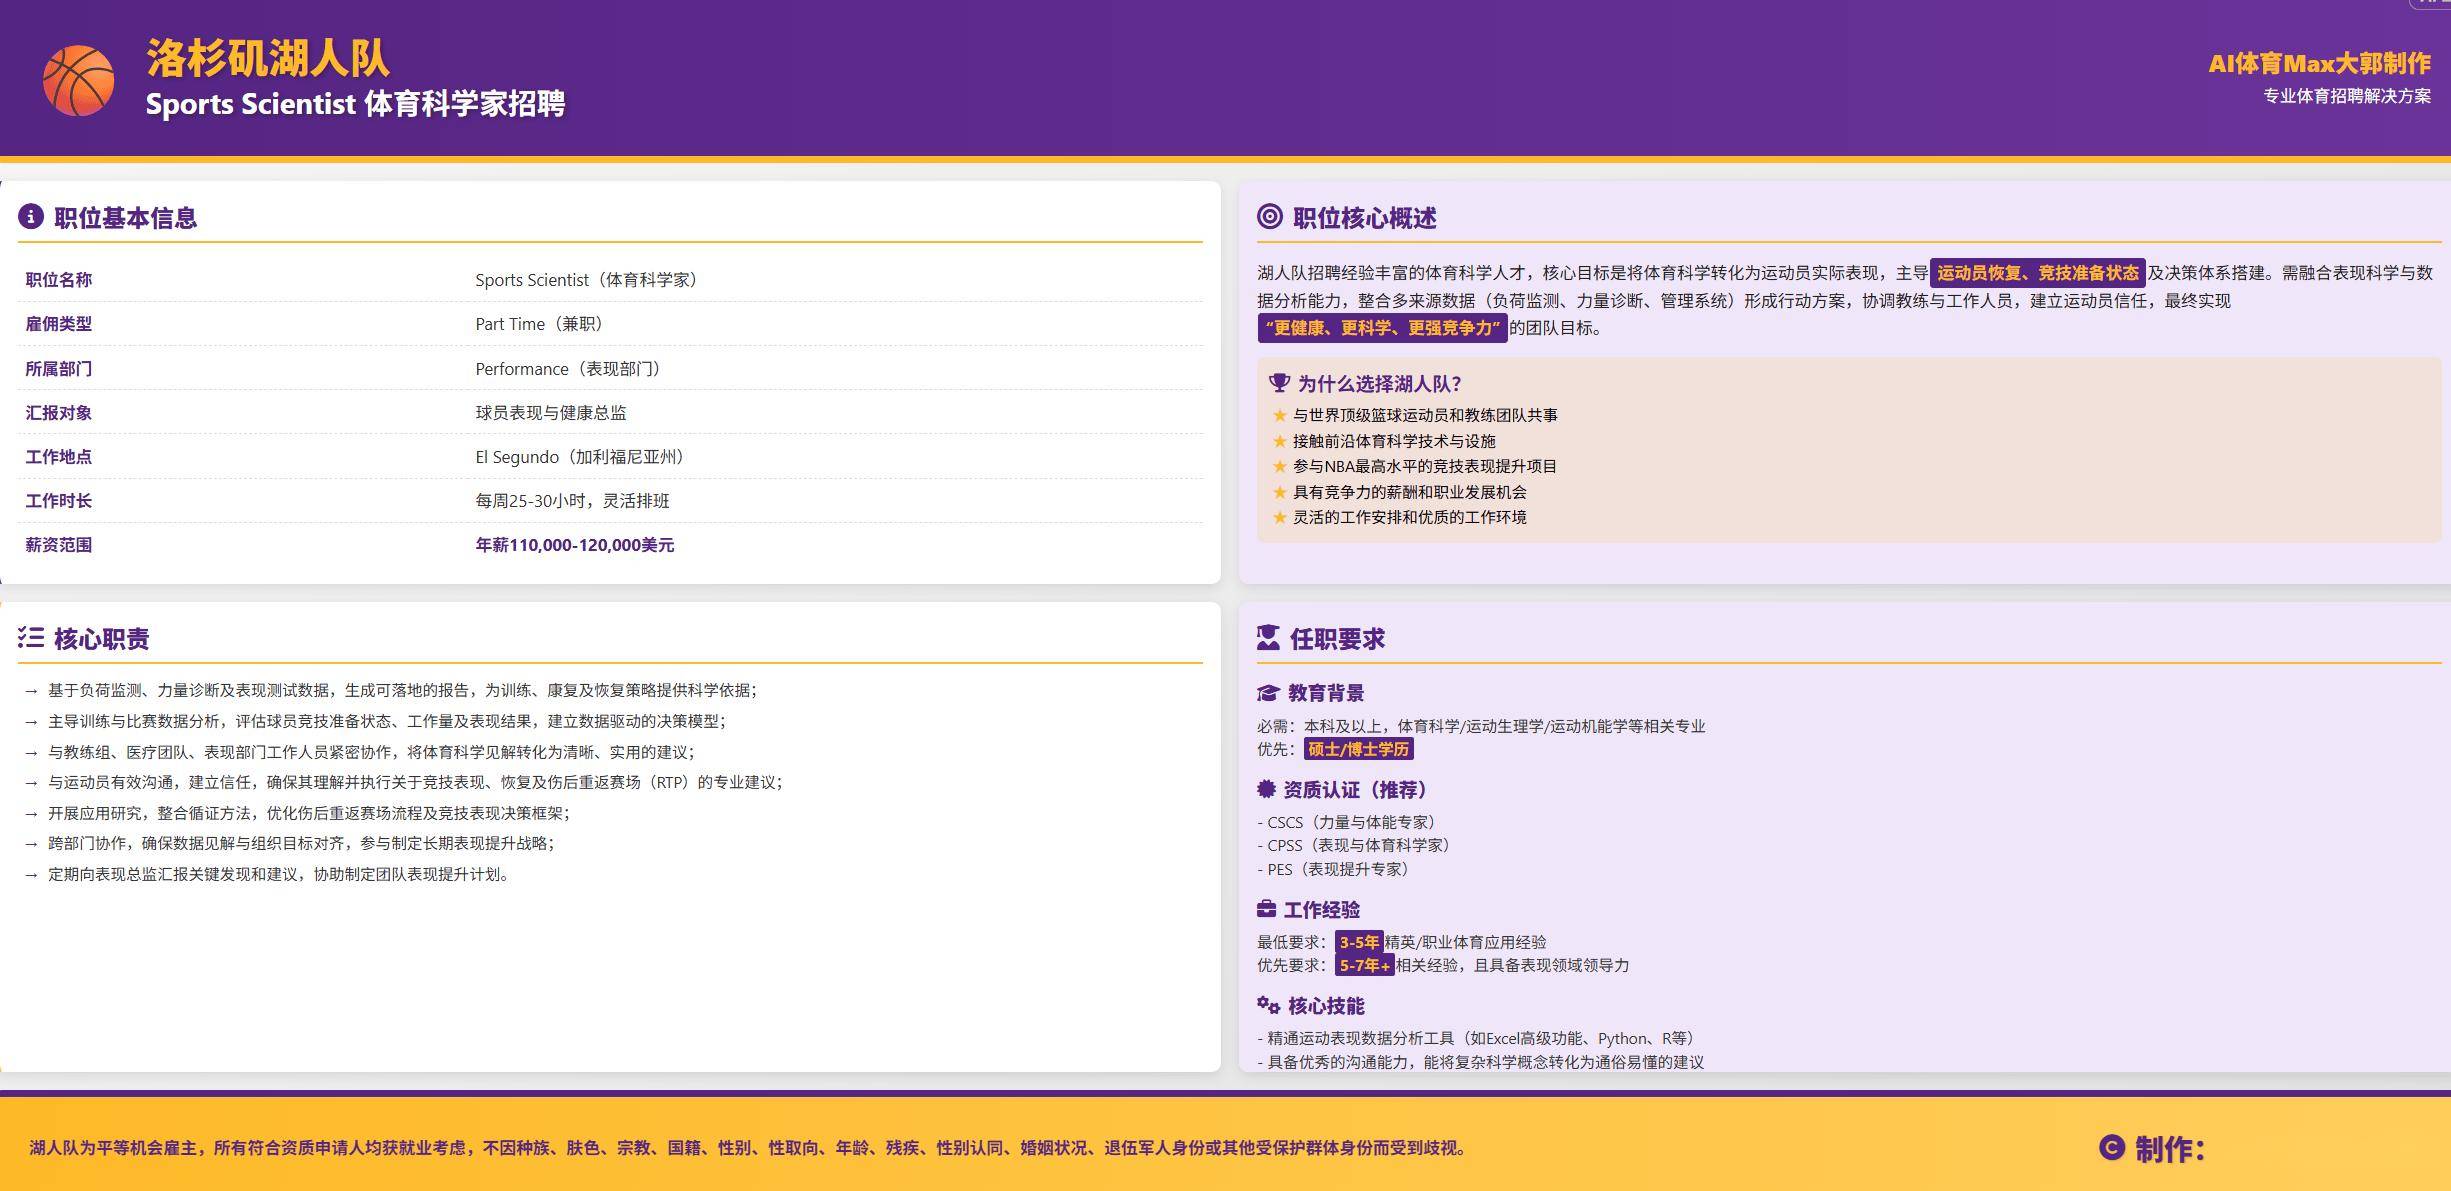Image resolution: width=2451 pixels, height=1191 pixels.
Task: Click the 洛杉矶湖人队 title in the header
Action: (268, 58)
